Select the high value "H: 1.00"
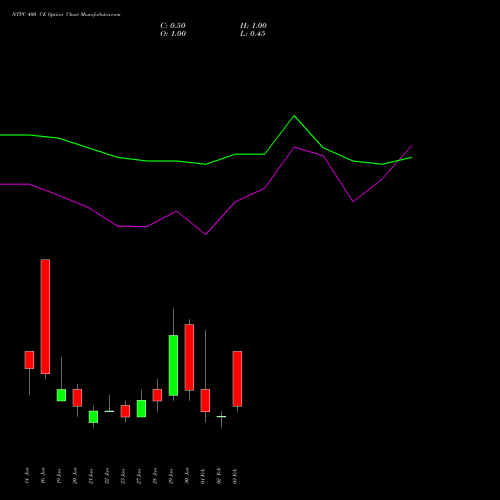 [253, 26]
